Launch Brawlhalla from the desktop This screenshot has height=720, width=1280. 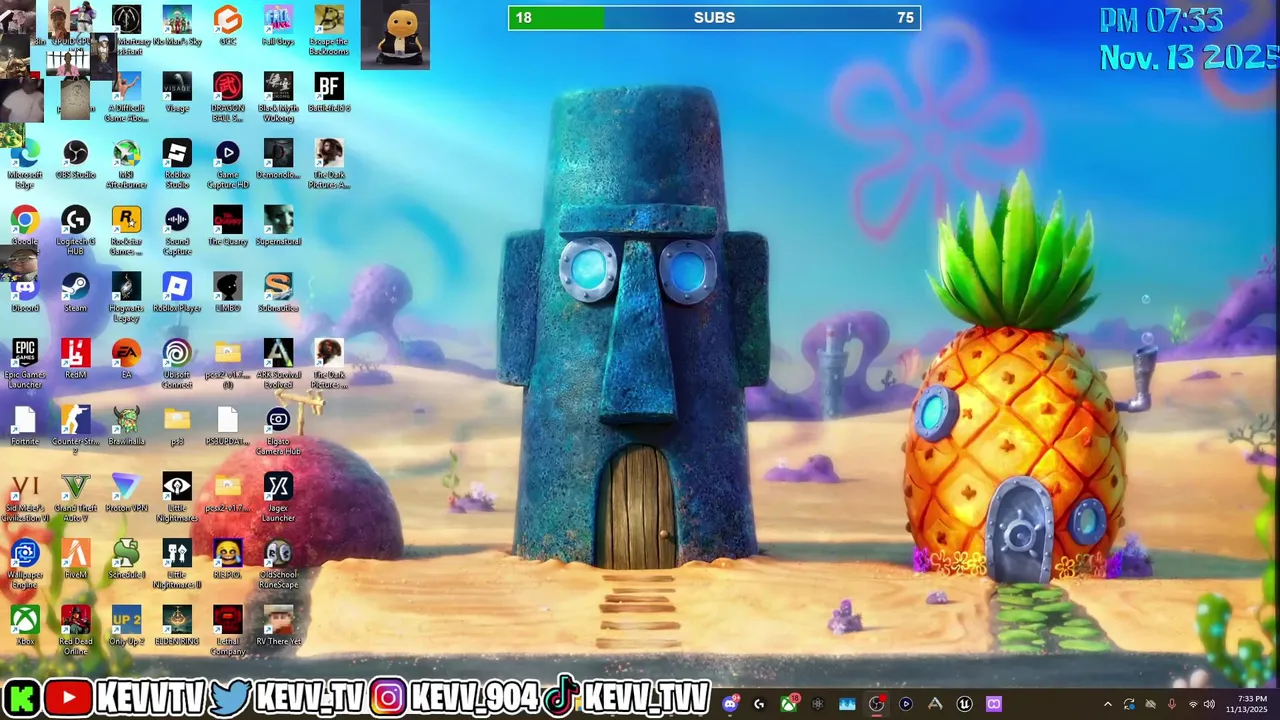(x=126, y=427)
